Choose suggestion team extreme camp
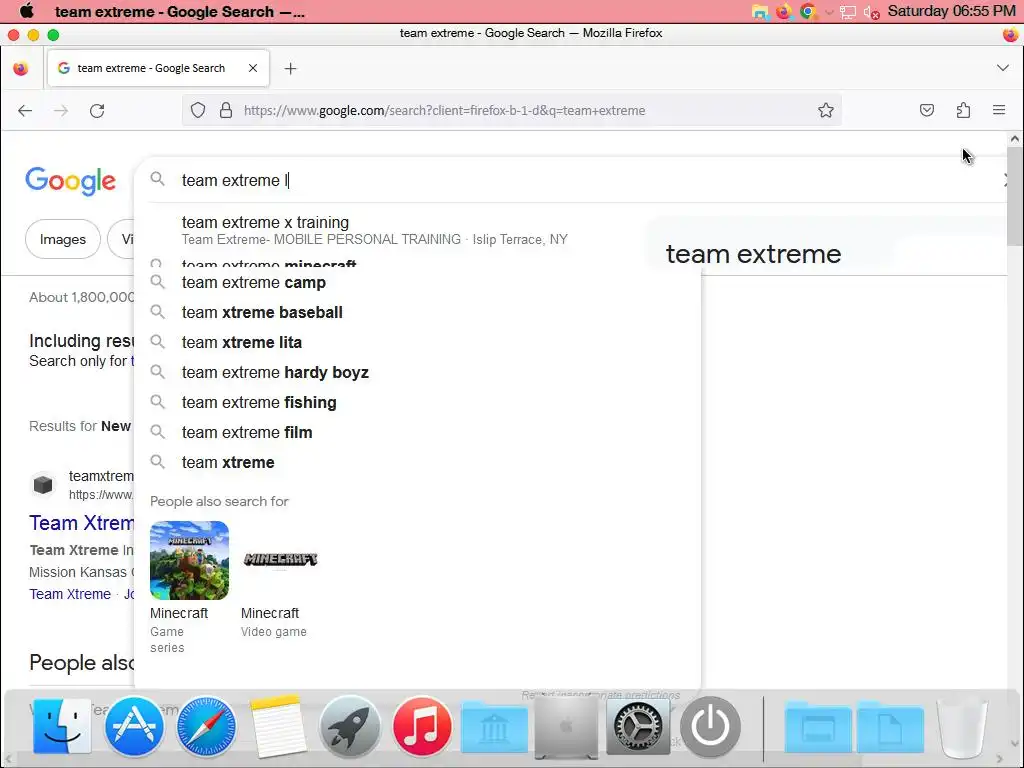 click(x=418, y=282)
